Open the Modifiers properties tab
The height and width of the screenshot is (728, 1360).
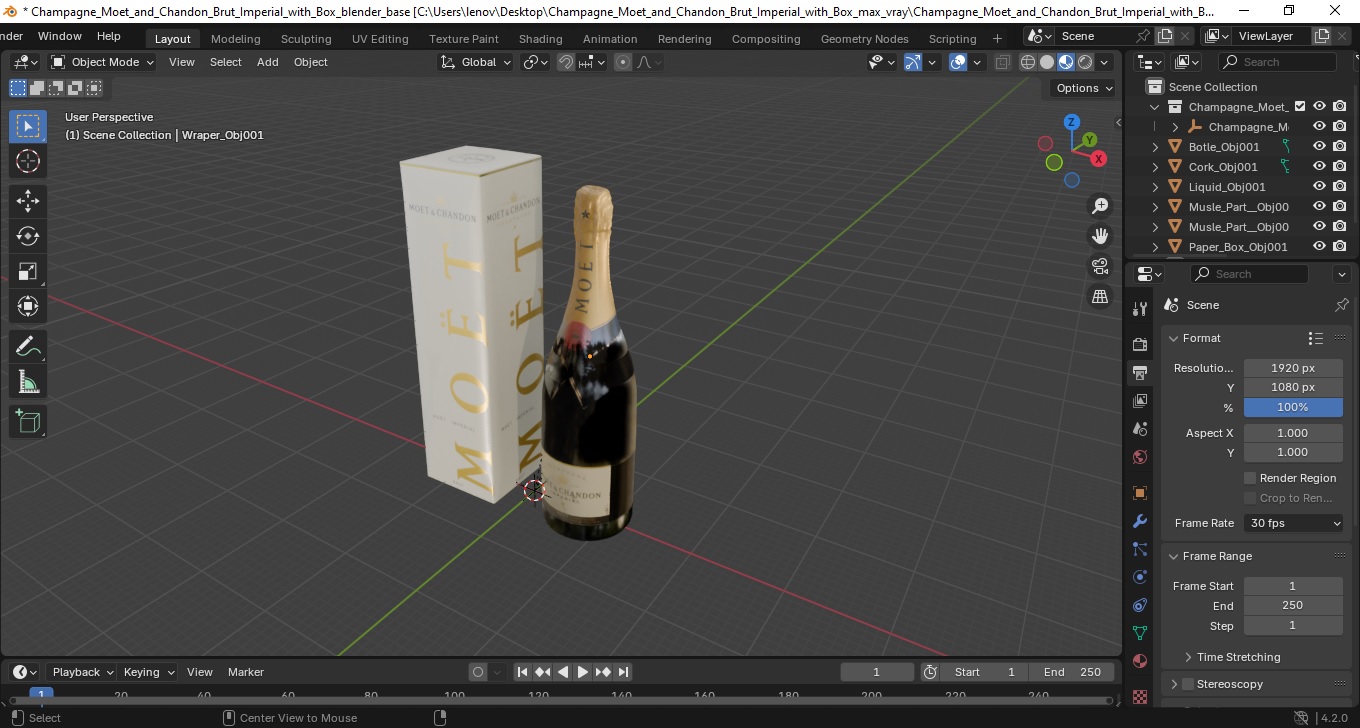(x=1140, y=521)
